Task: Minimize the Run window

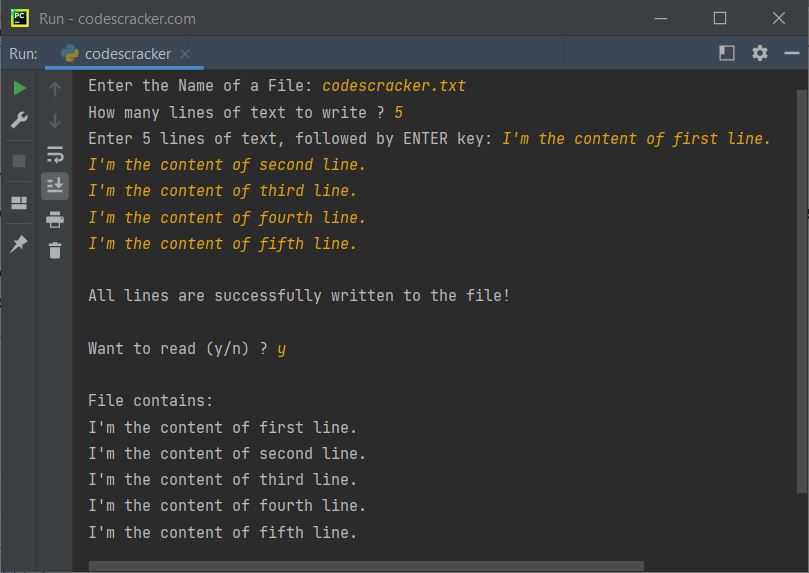Action: [x=661, y=19]
